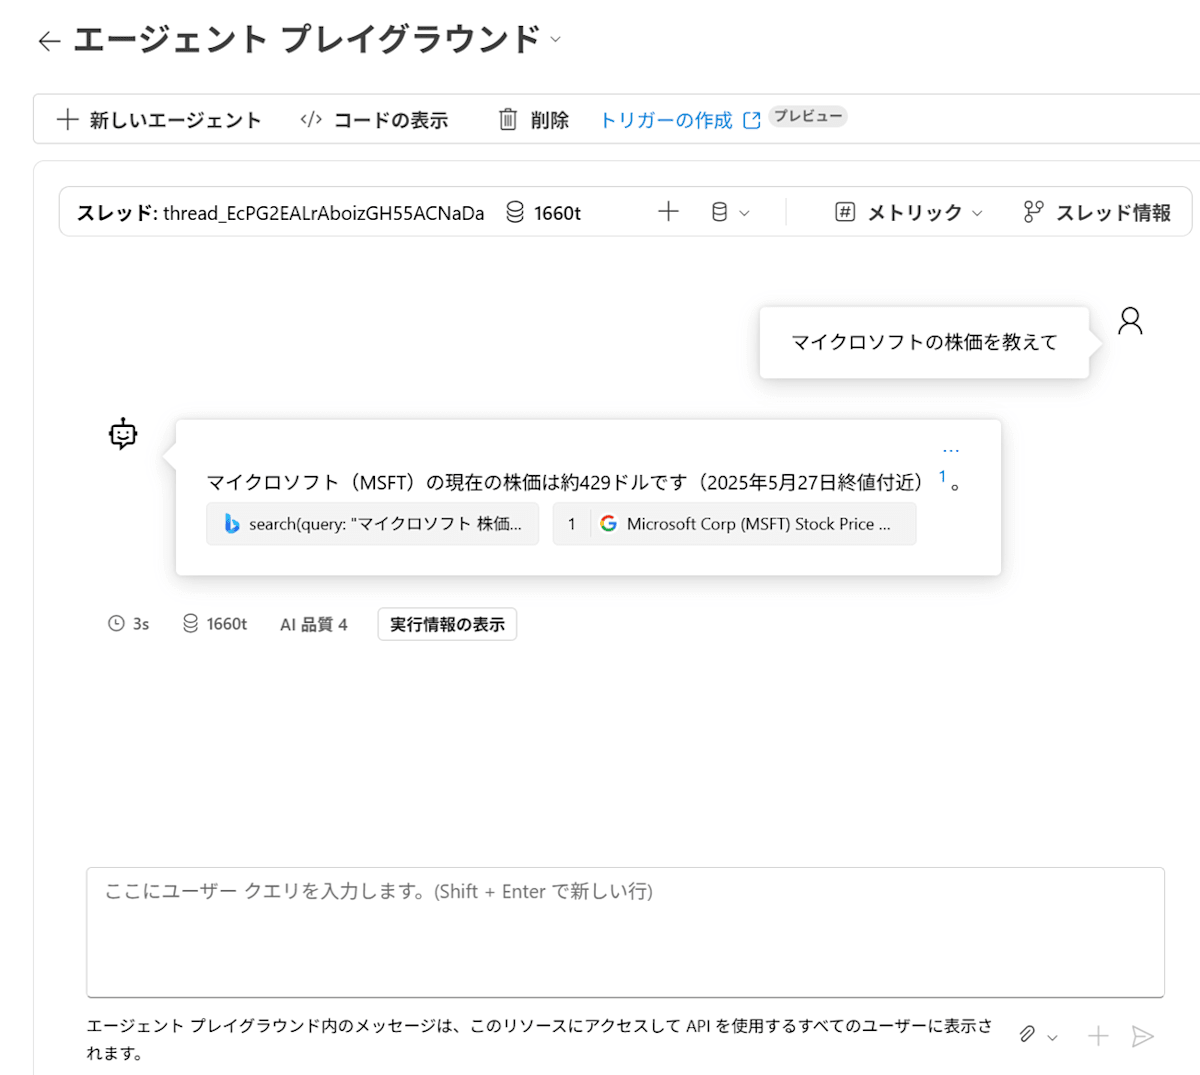The height and width of the screenshot is (1075, 1200).
Task: Open the トリガーの作成 link
Action: click(x=680, y=120)
